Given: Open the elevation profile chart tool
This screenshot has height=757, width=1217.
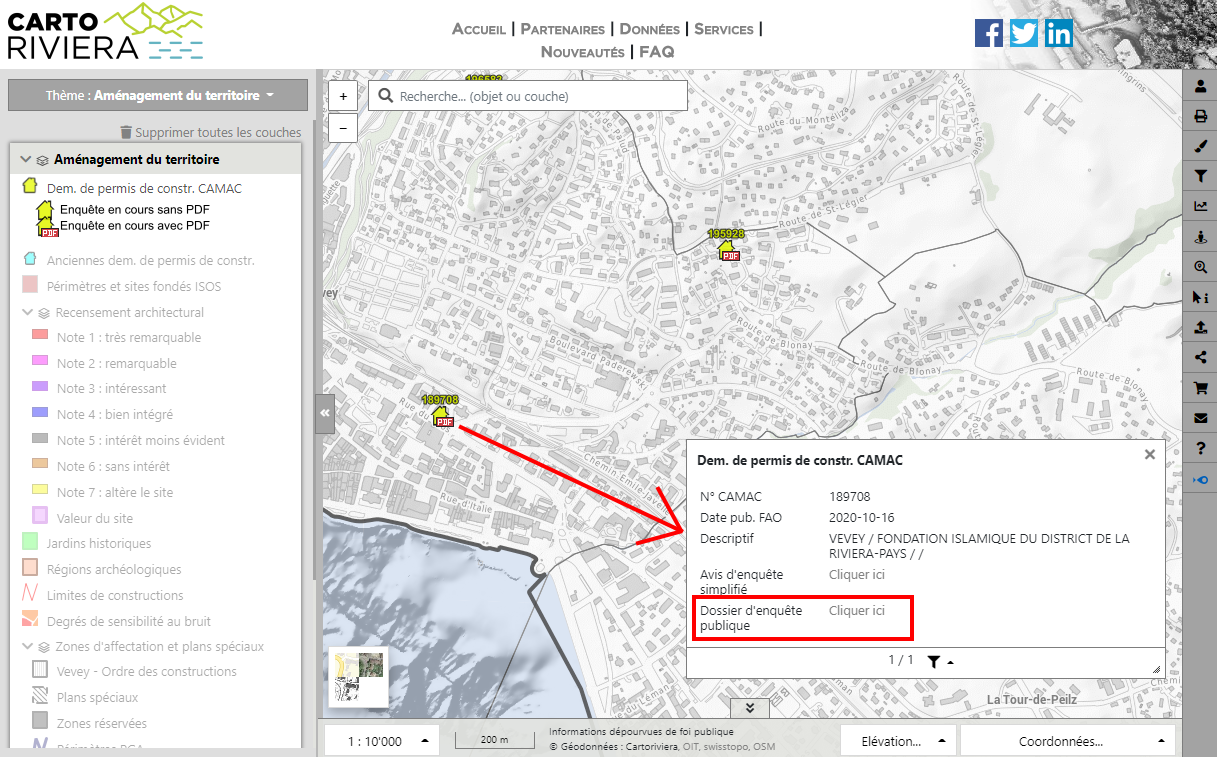Looking at the screenshot, I should [x=1201, y=207].
